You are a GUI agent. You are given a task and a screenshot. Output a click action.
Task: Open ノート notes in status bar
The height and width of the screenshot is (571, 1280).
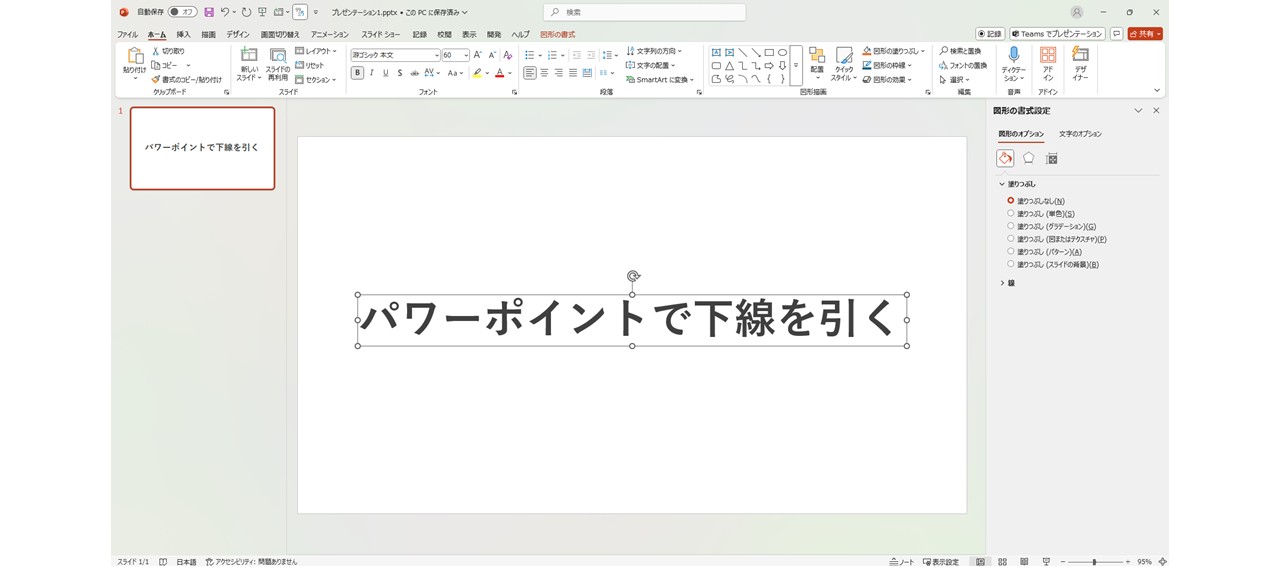[902, 562]
